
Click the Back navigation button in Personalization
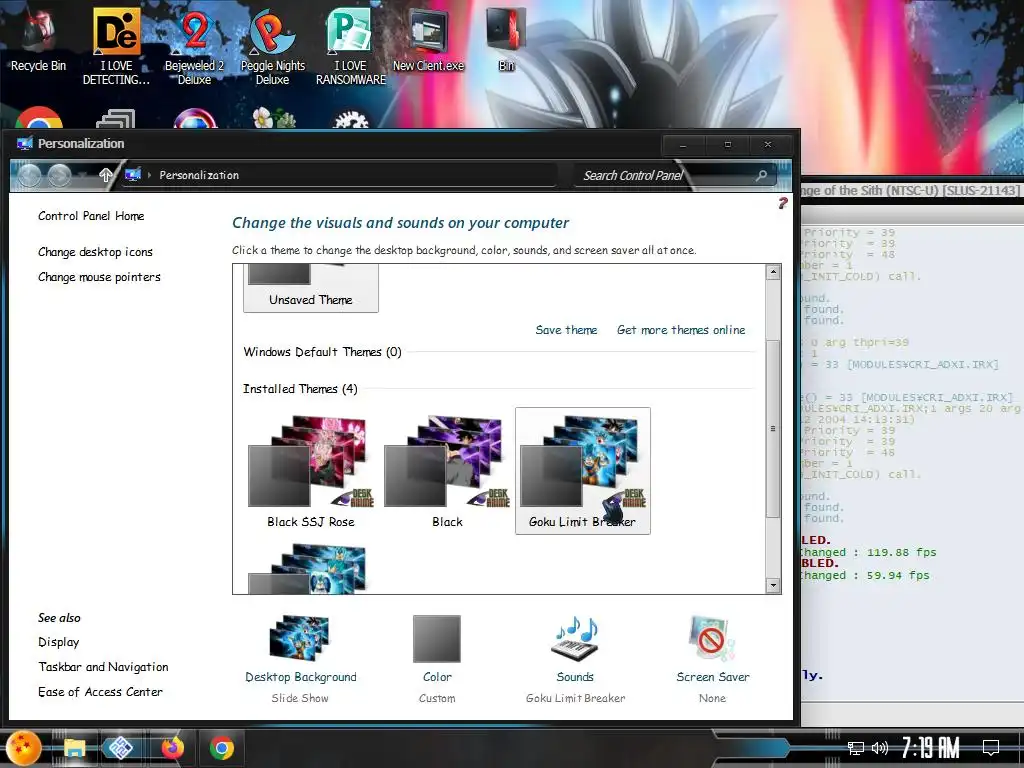tap(29, 175)
